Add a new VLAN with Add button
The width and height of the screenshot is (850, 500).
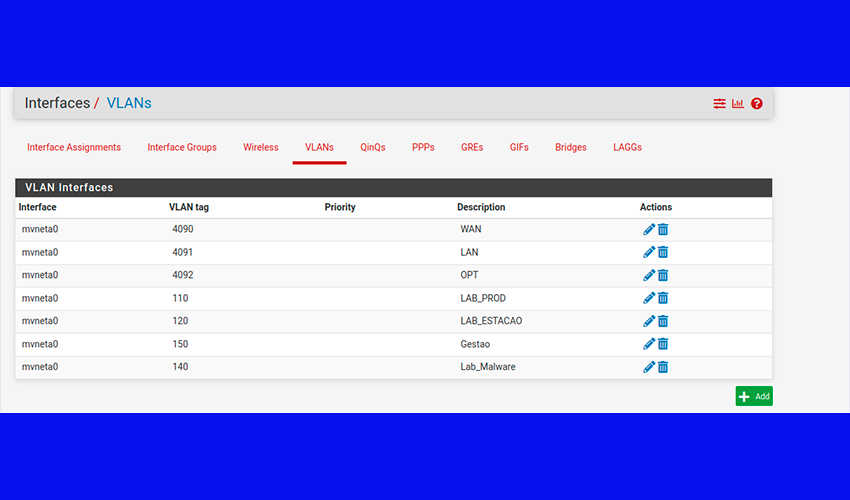754,396
